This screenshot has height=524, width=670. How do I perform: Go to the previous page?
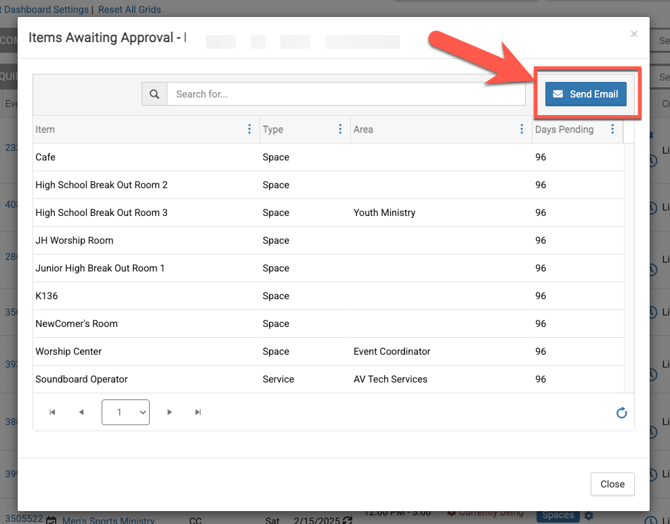click(81, 412)
